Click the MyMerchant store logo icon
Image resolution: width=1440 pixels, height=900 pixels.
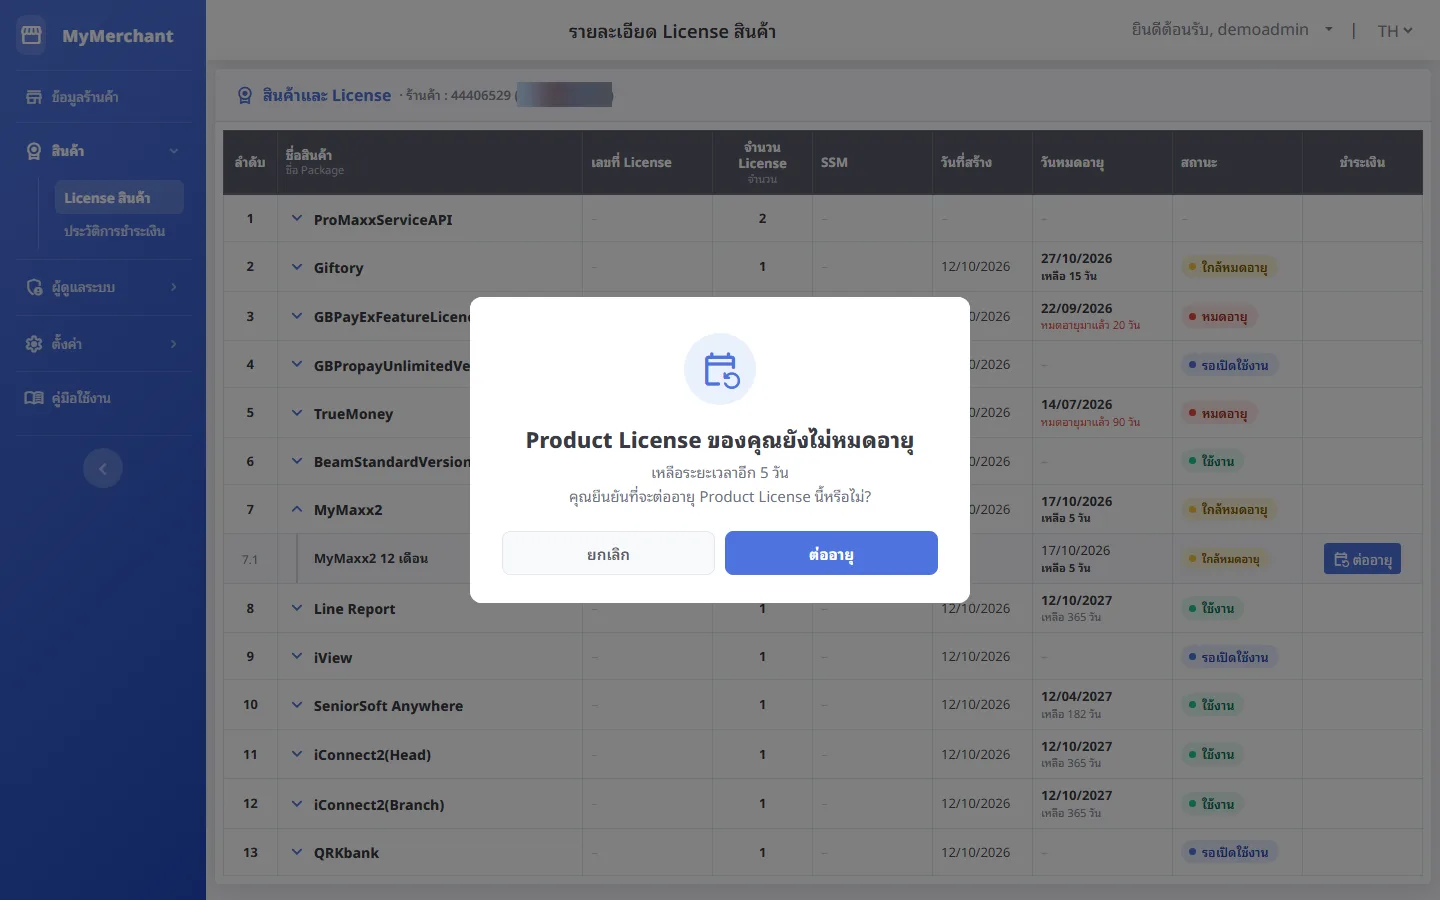pos(32,36)
